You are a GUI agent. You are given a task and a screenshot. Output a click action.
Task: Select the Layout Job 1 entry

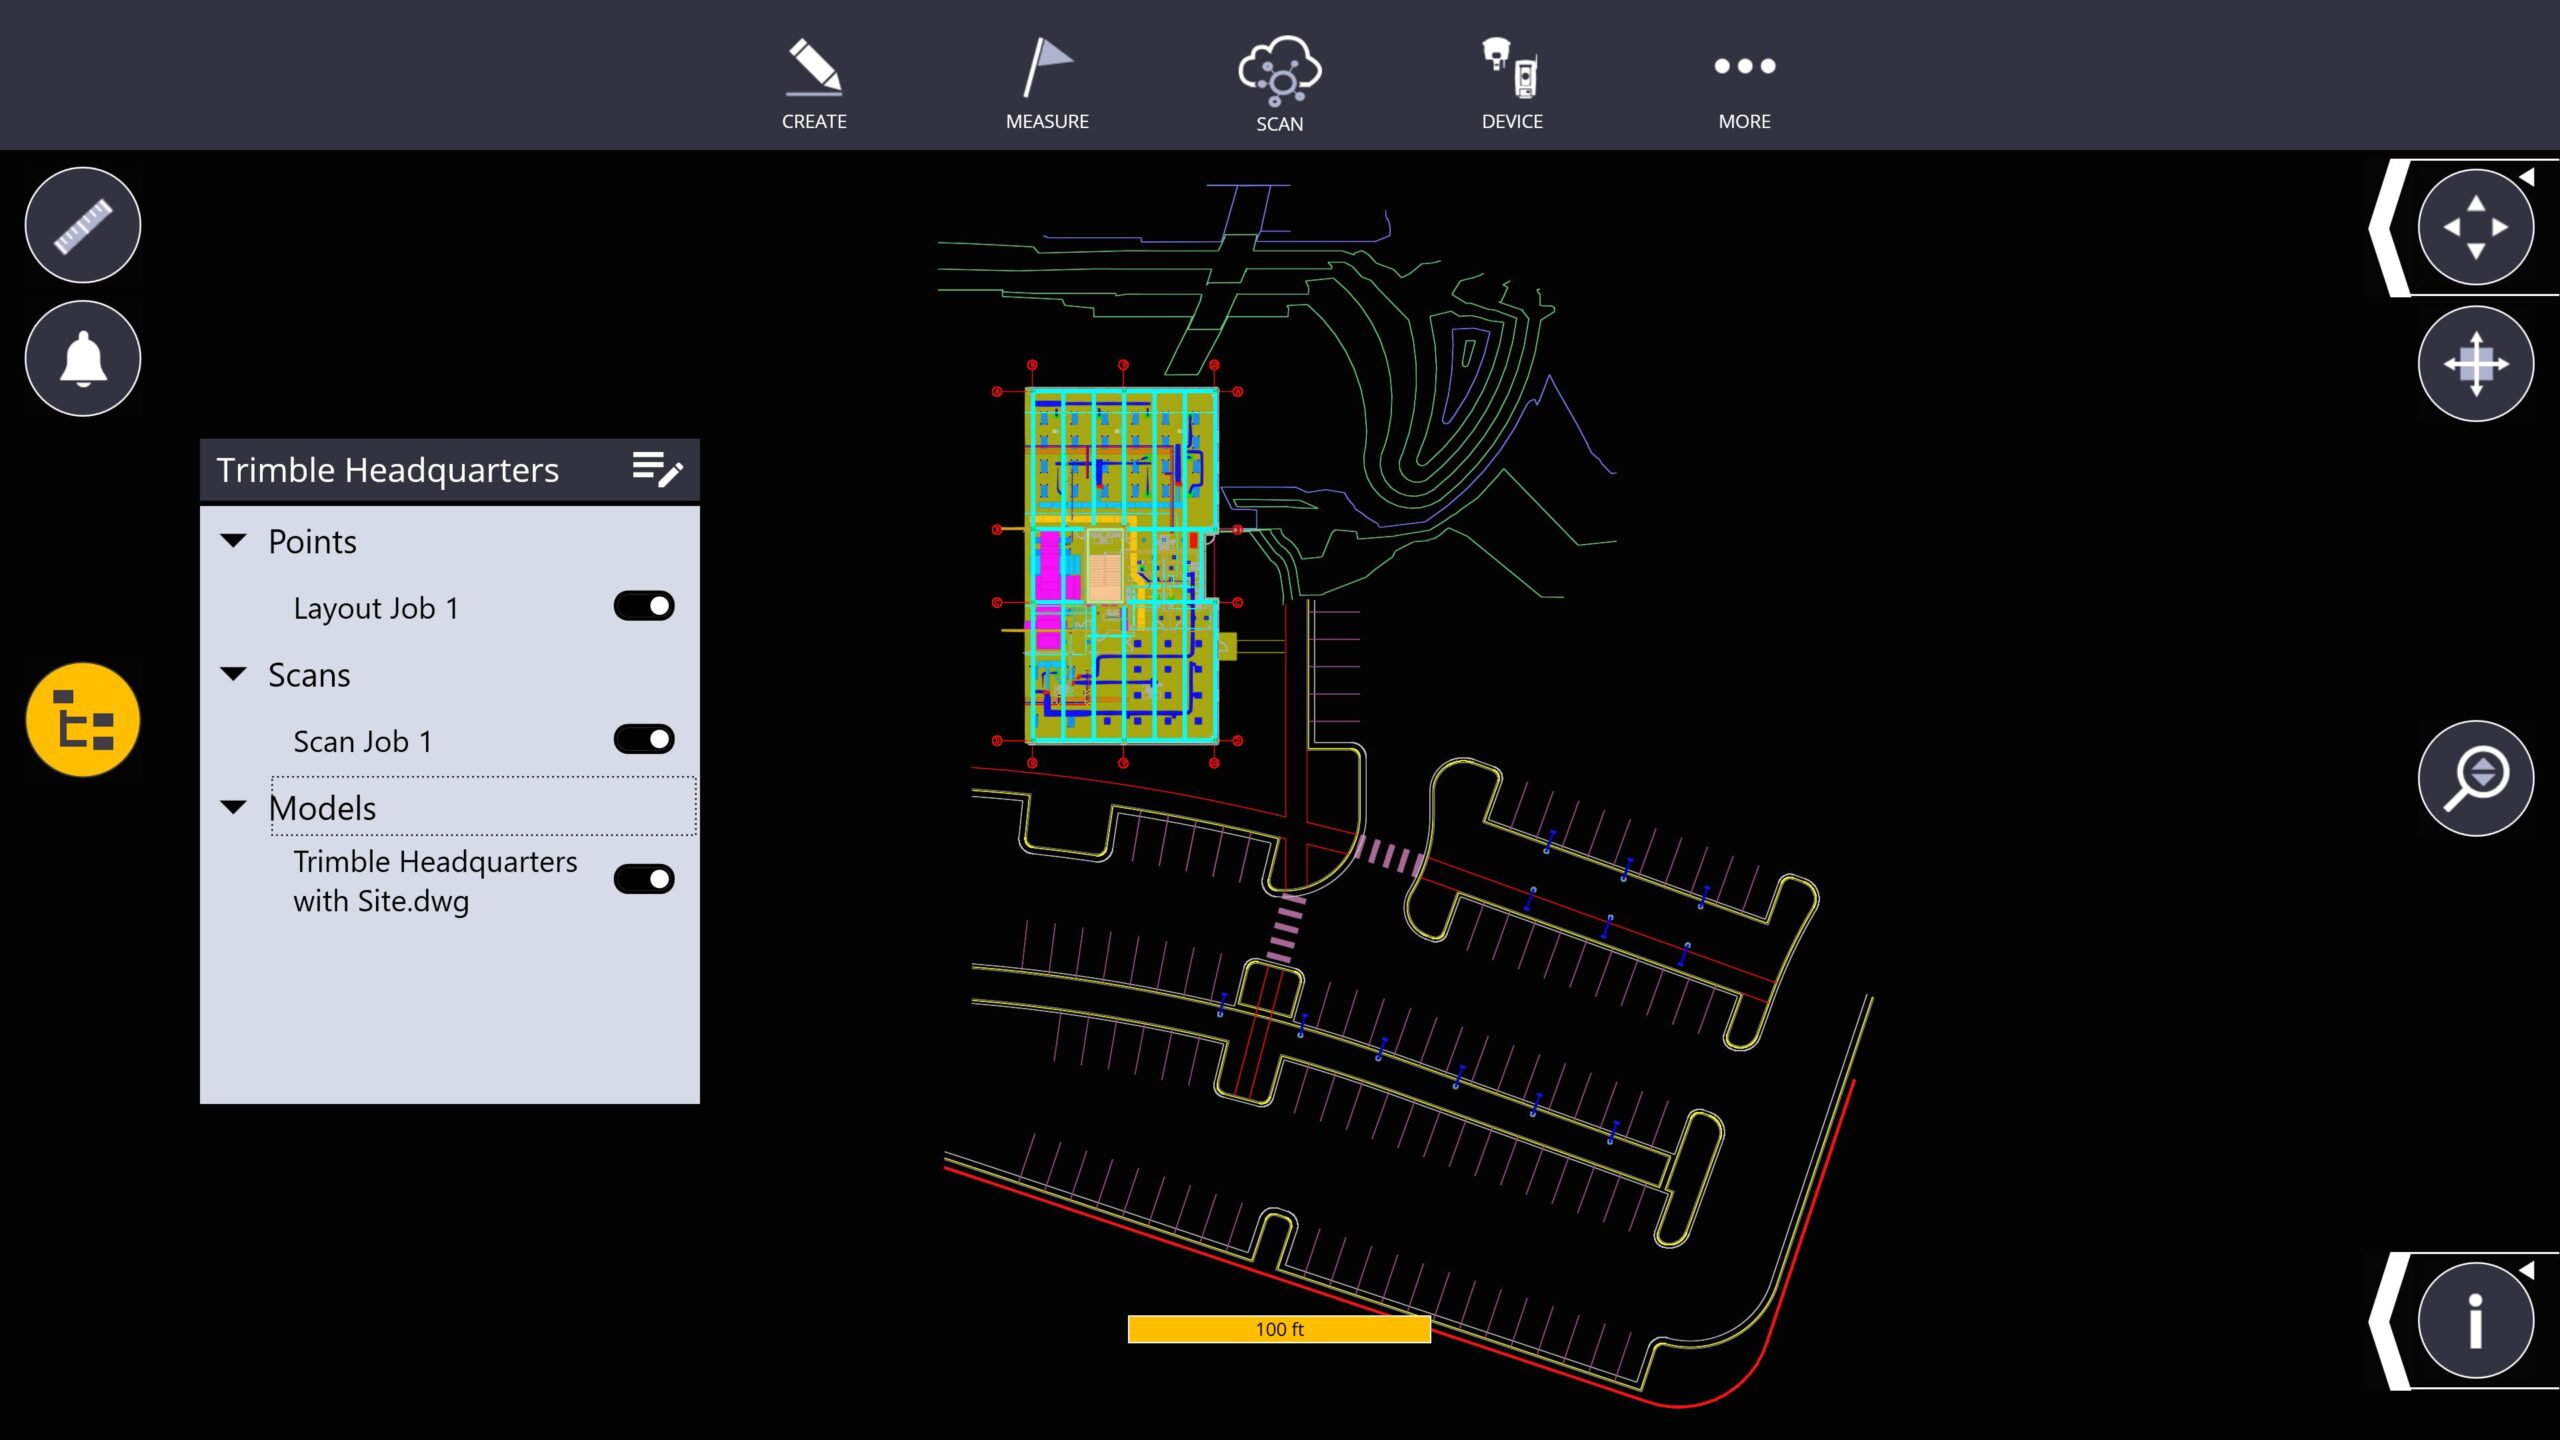[376, 608]
